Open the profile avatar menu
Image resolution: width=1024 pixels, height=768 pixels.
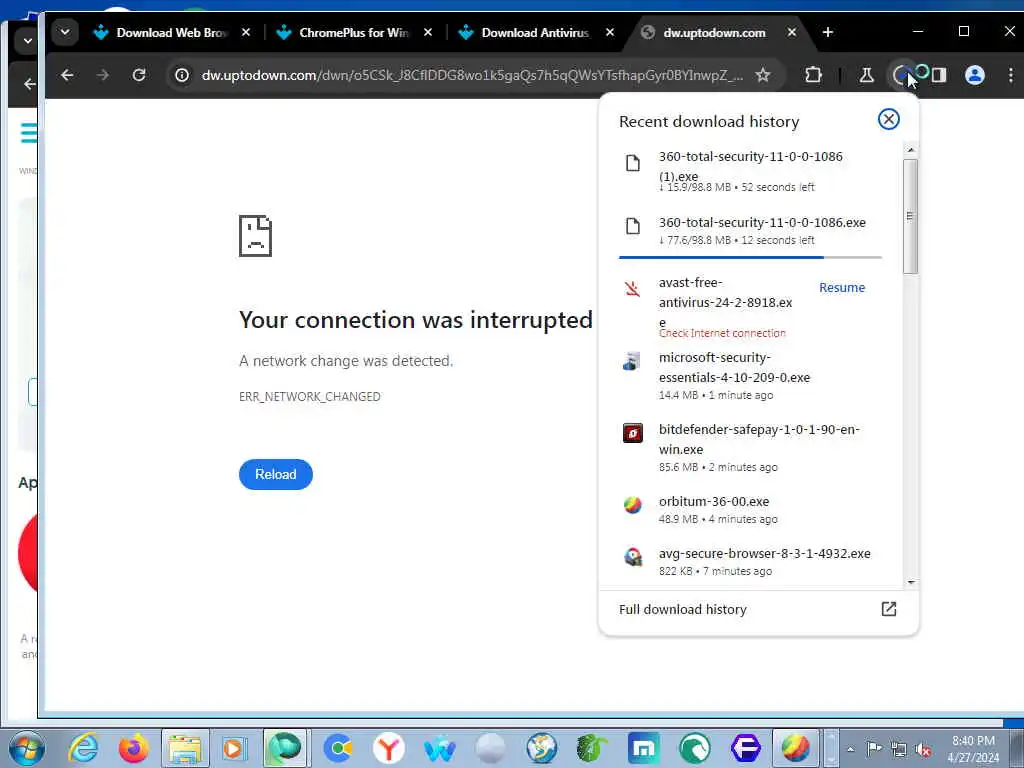pos(974,75)
